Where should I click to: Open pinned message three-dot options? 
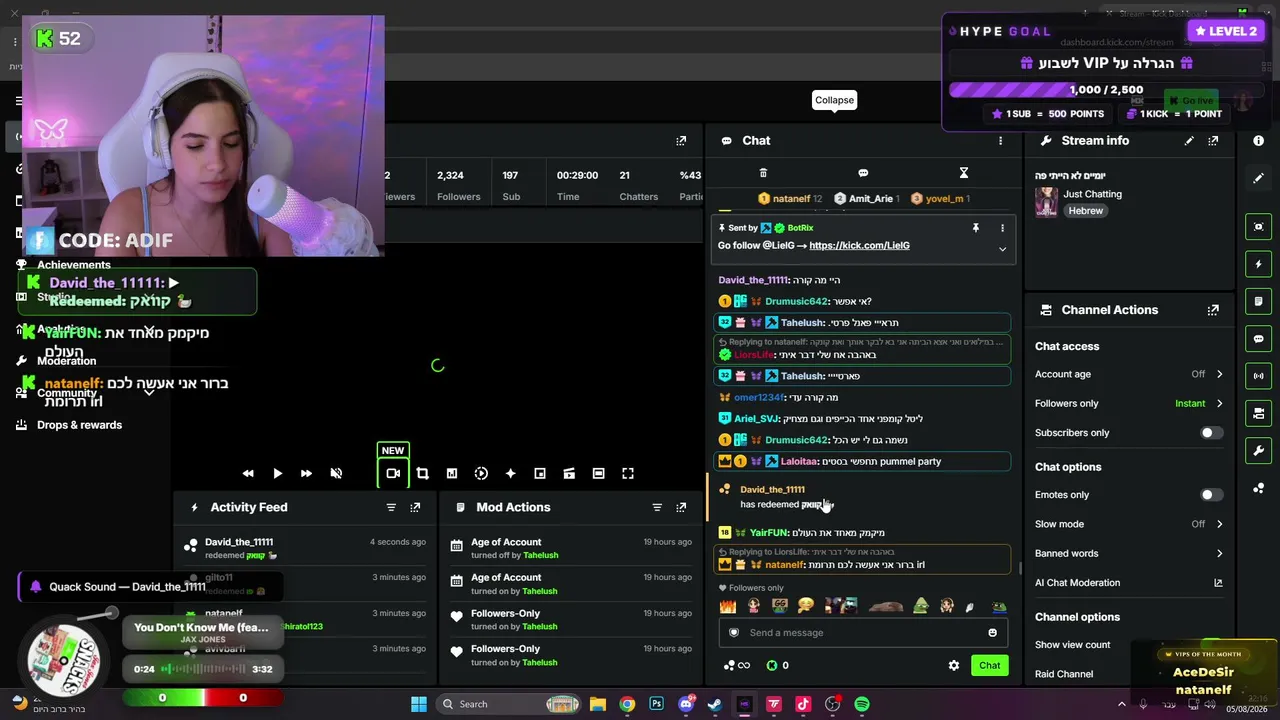1002,228
